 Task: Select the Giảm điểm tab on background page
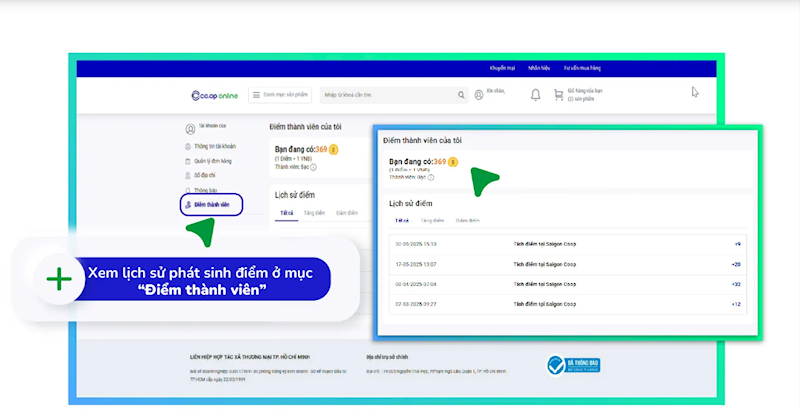point(347,213)
